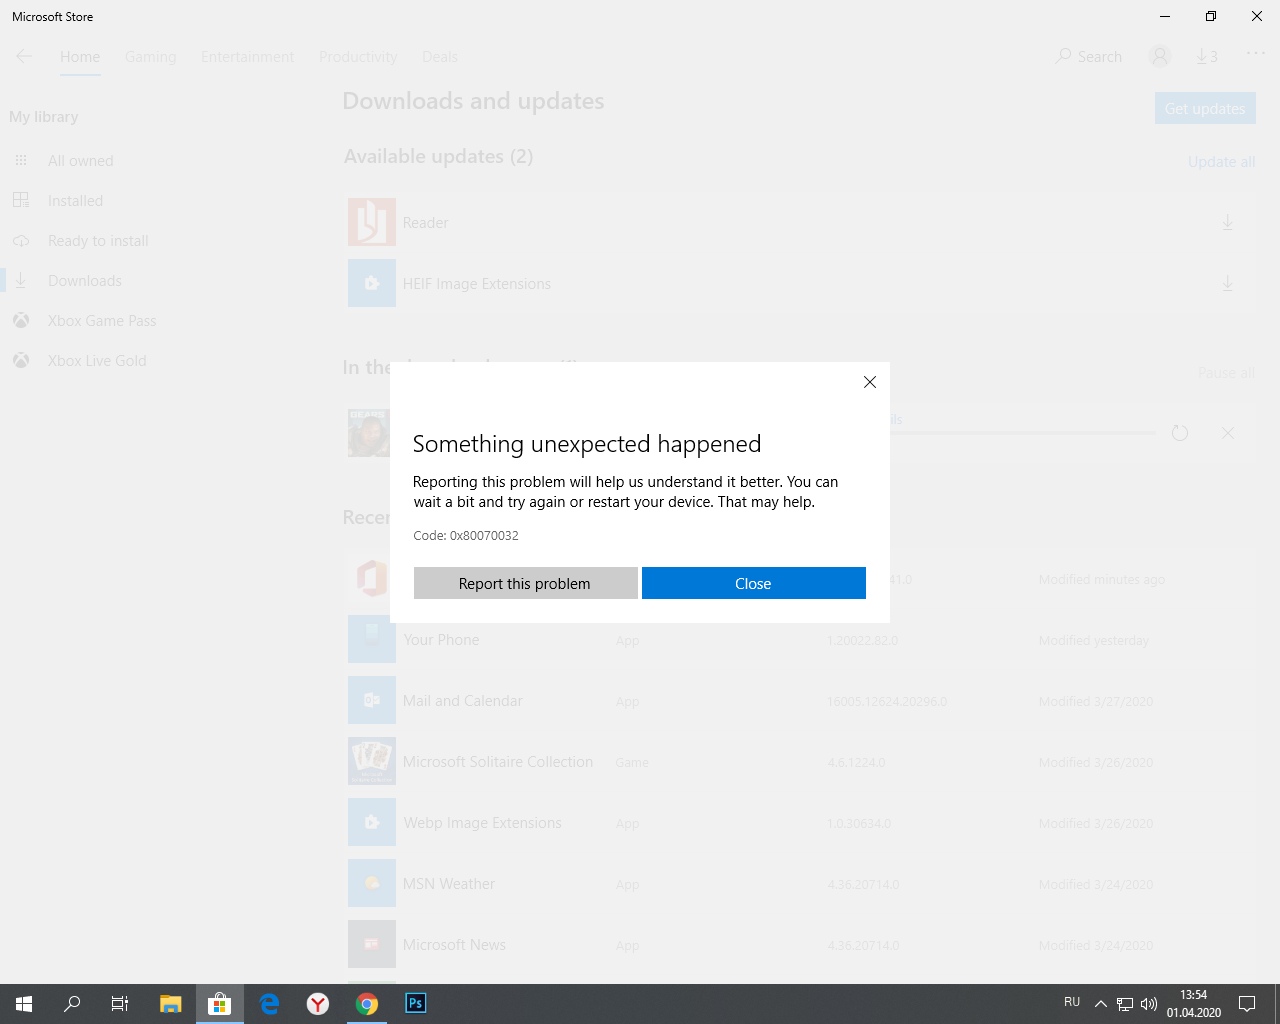
Task: Click the Mail and Calendar text
Action: (x=462, y=701)
